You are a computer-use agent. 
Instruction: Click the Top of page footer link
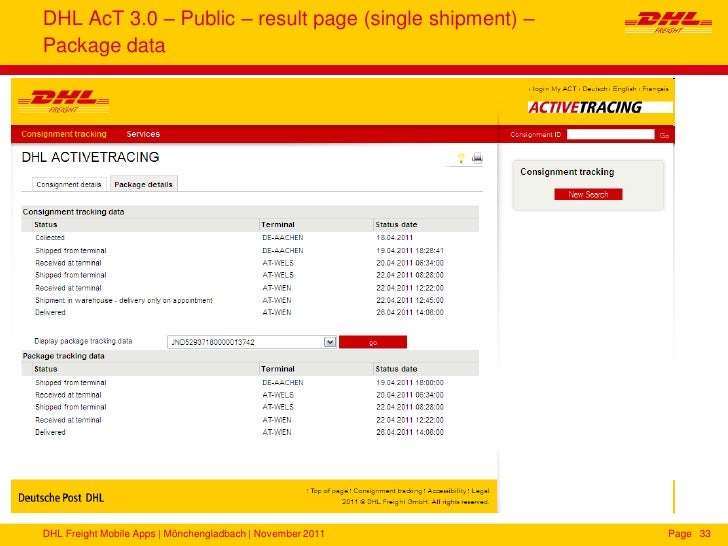click(329, 491)
